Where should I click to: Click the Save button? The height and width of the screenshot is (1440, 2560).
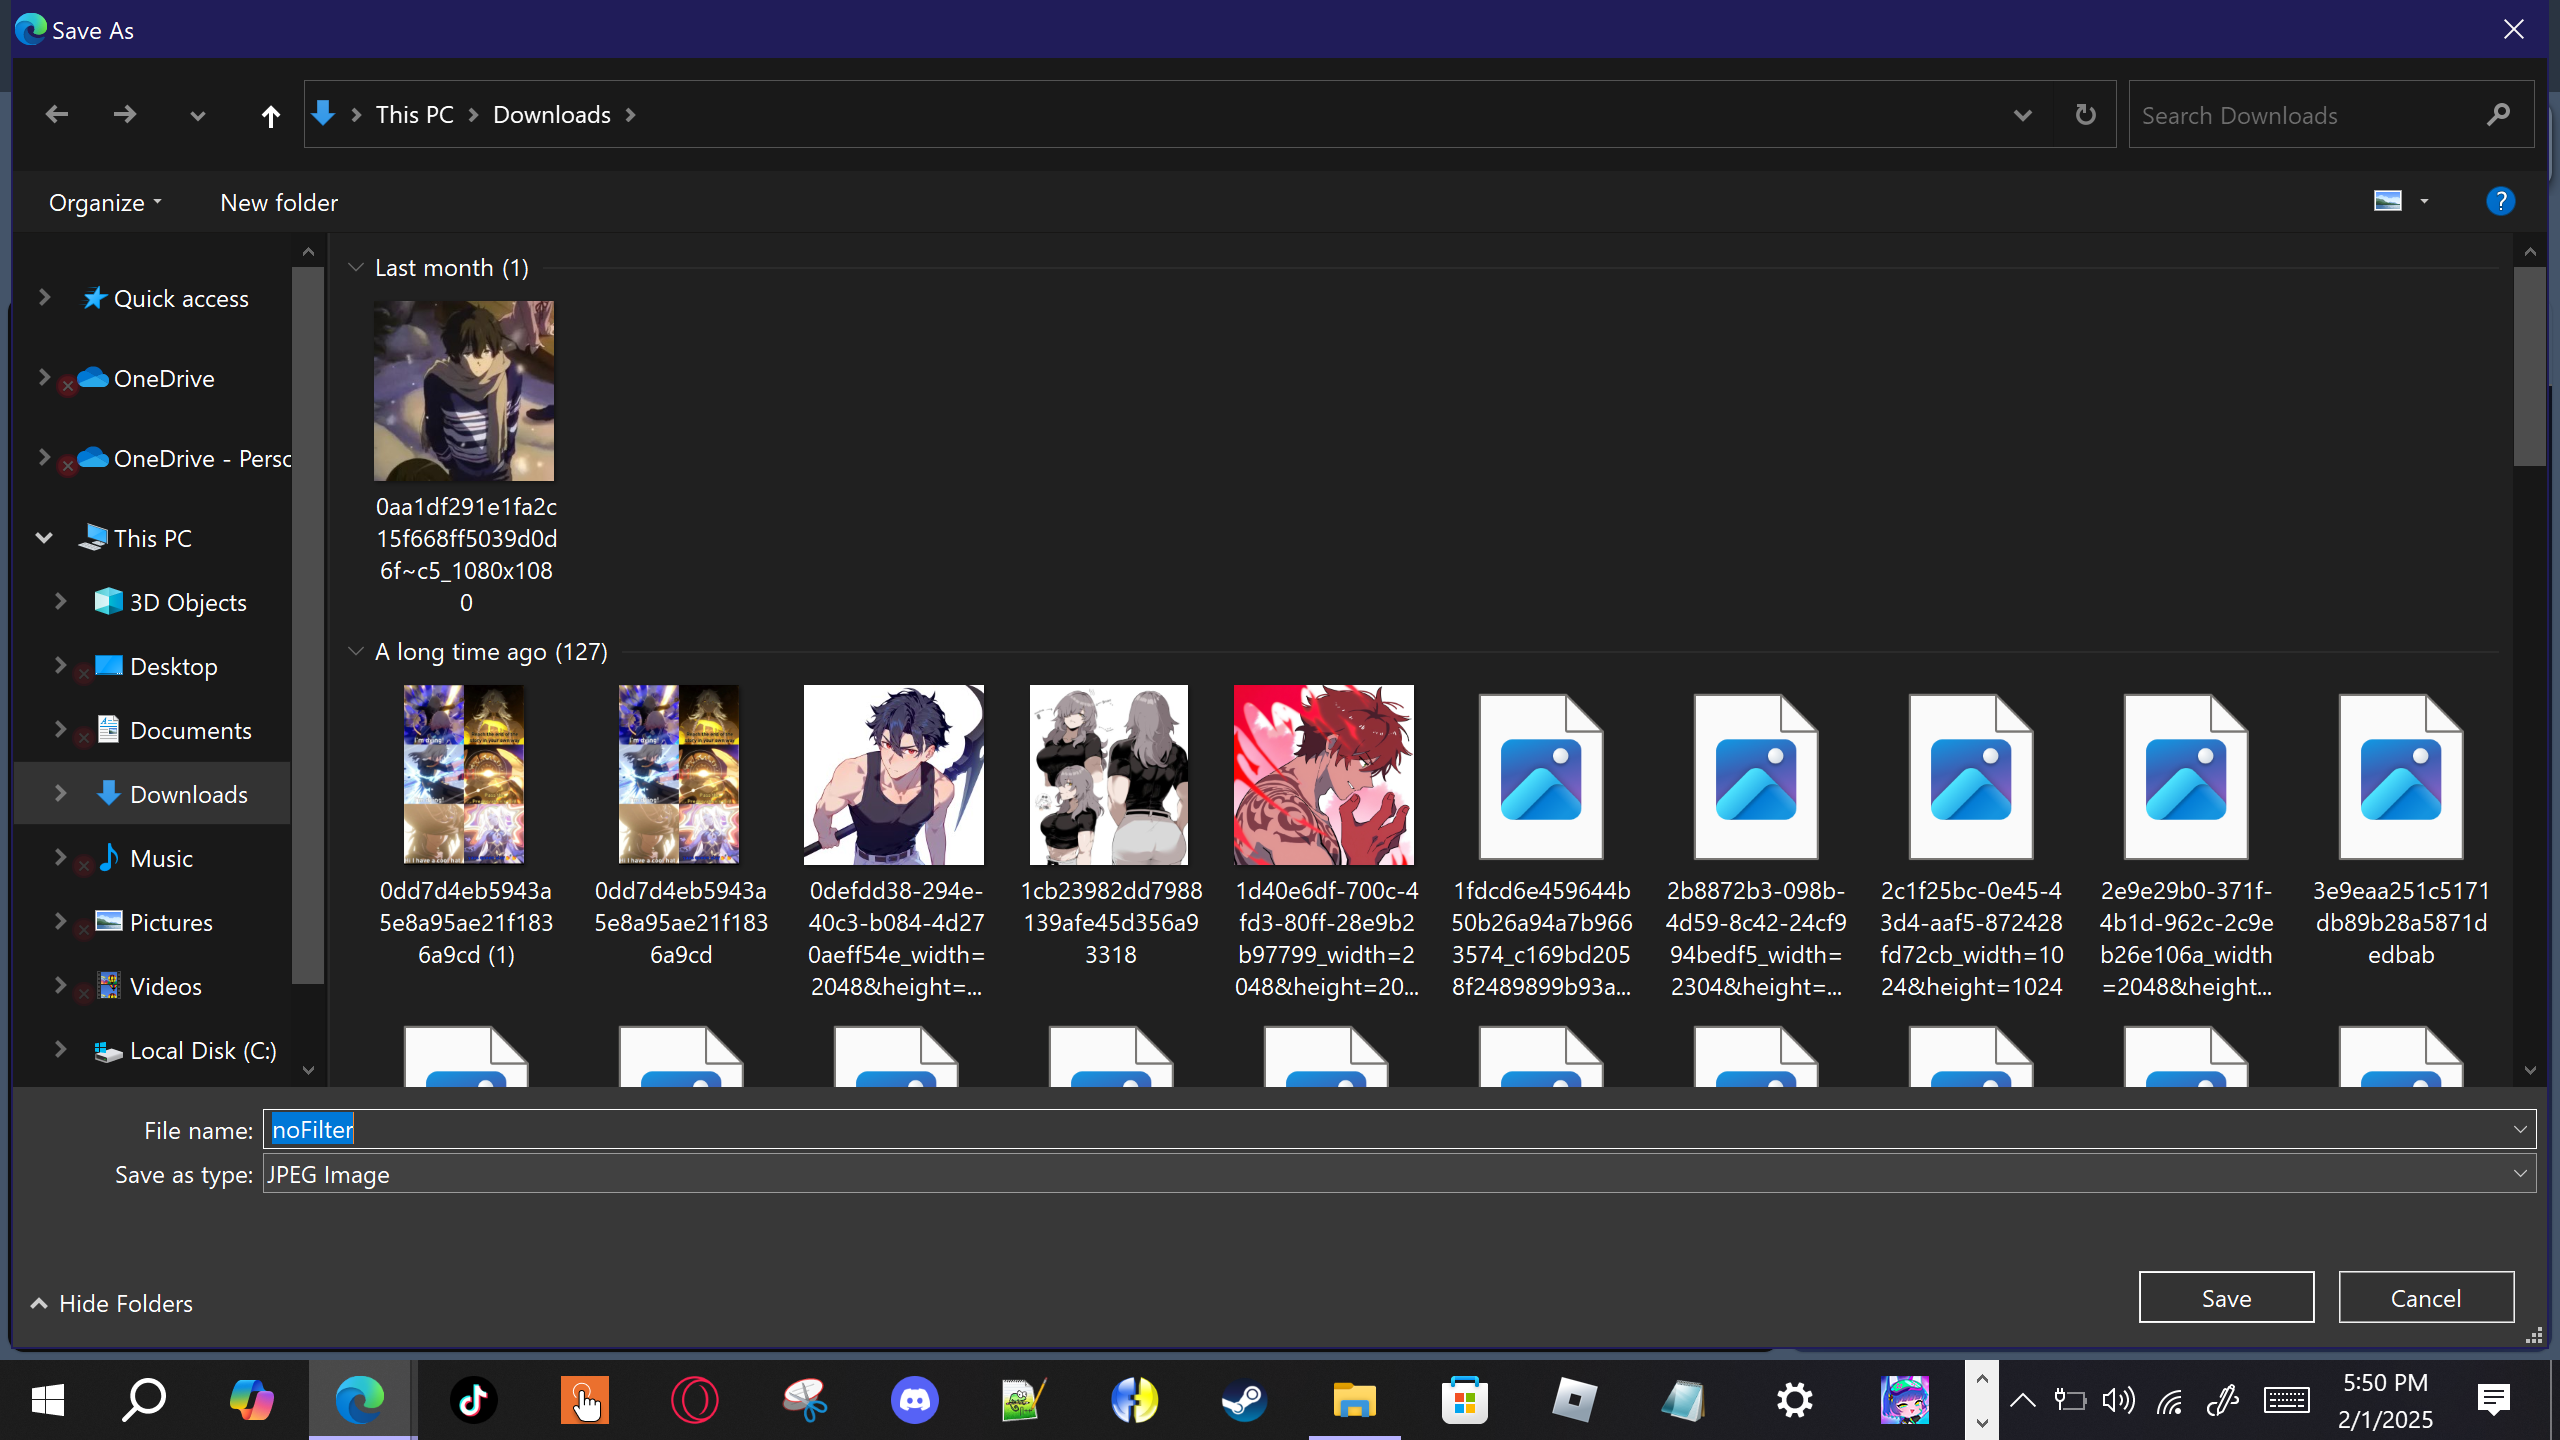pyautogui.click(x=2226, y=1298)
